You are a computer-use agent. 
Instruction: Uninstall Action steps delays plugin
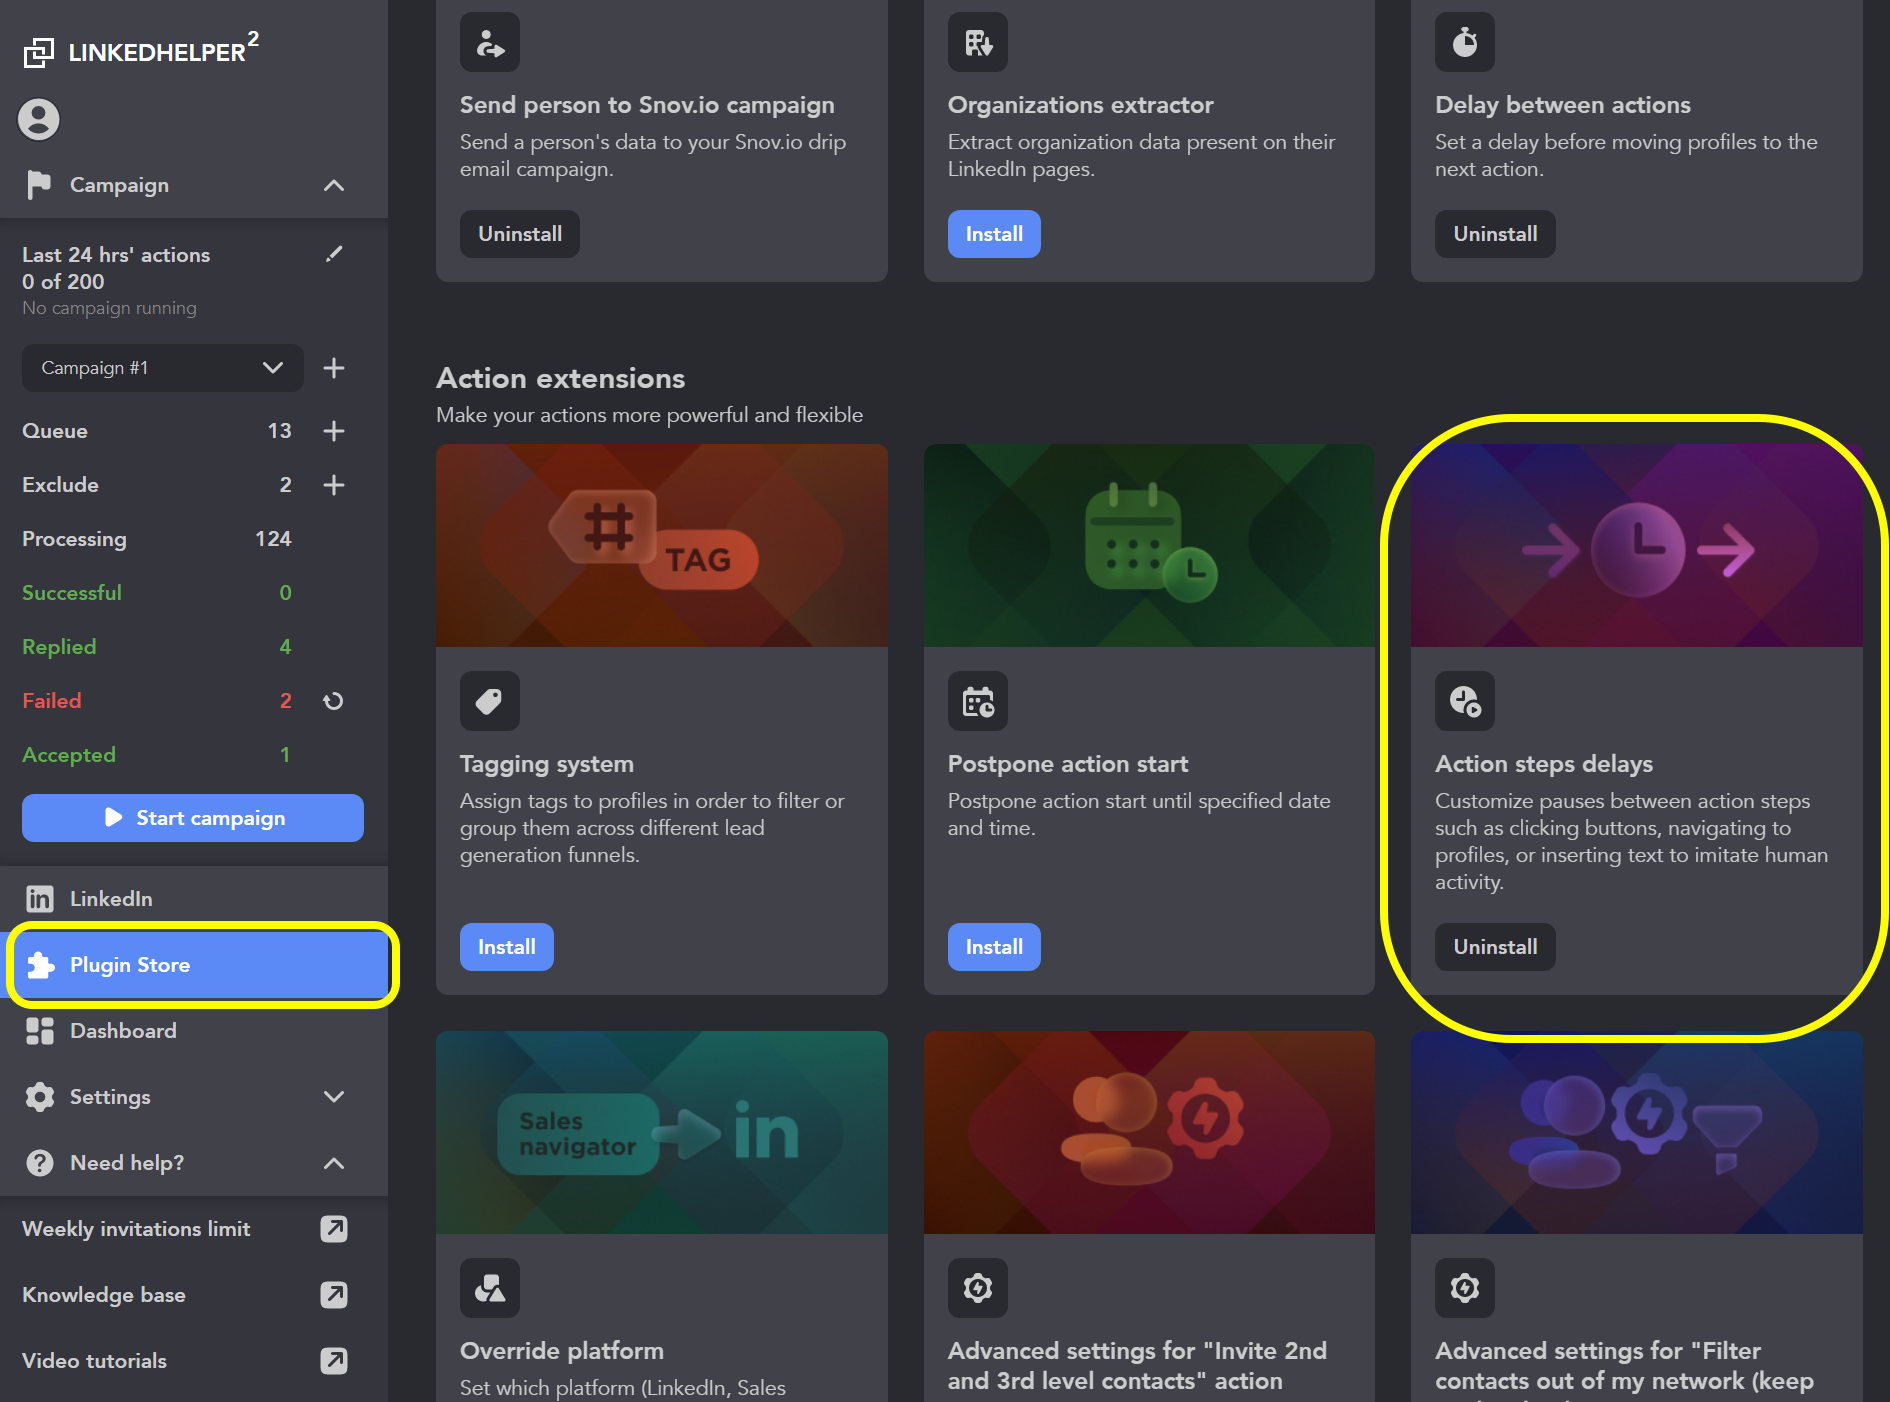1495,947
